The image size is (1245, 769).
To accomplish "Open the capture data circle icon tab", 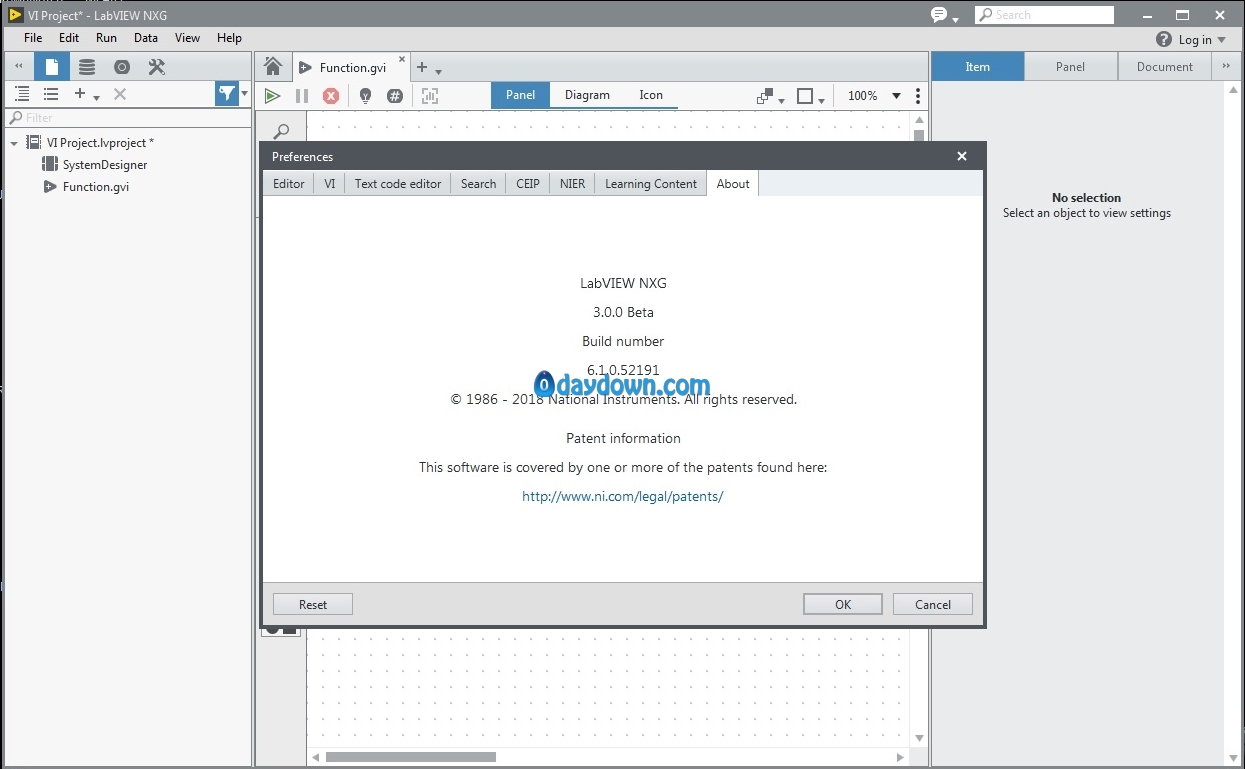I will [x=122, y=67].
